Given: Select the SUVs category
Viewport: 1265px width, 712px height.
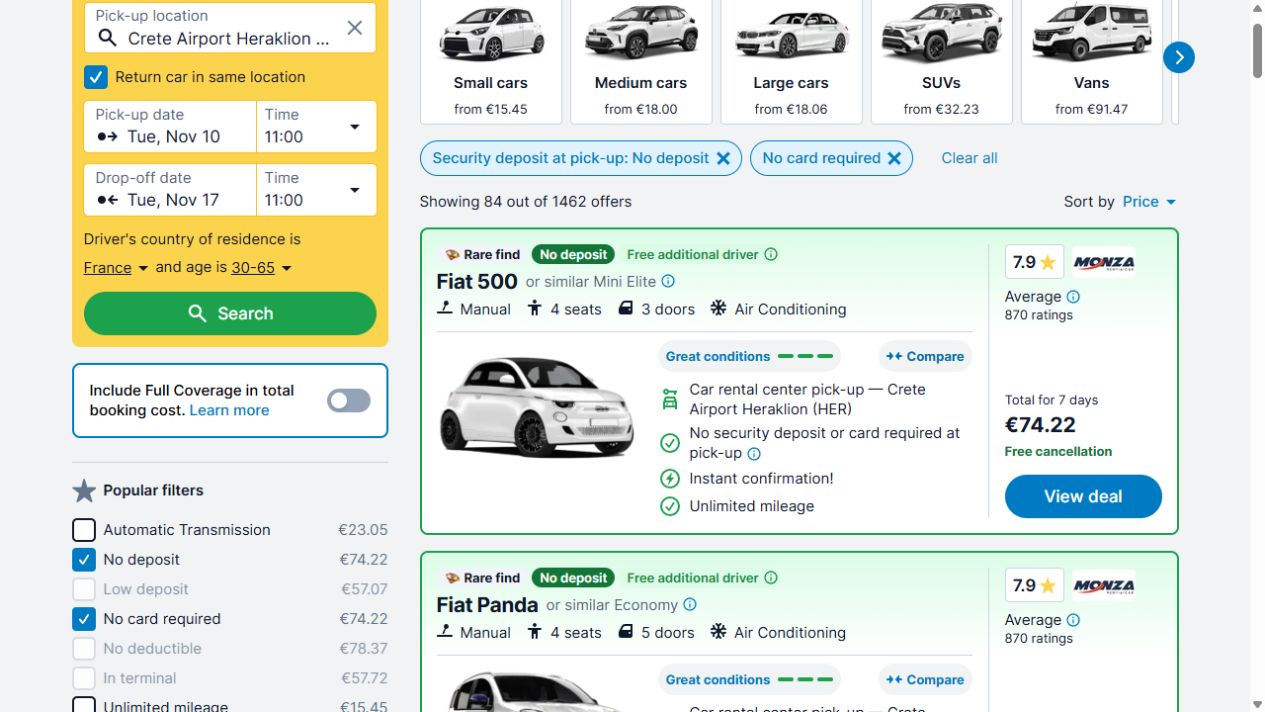Looking at the screenshot, I should 941,61.
